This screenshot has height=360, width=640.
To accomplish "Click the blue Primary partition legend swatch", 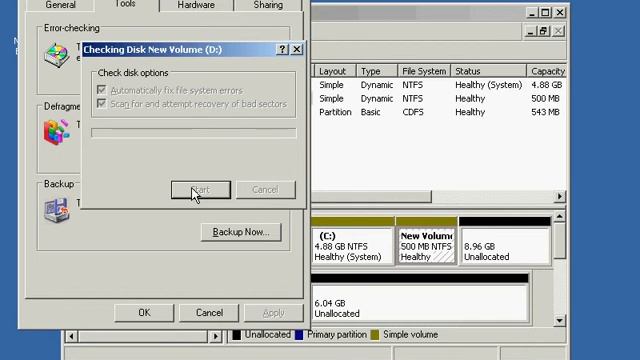I will pos(299,335).
